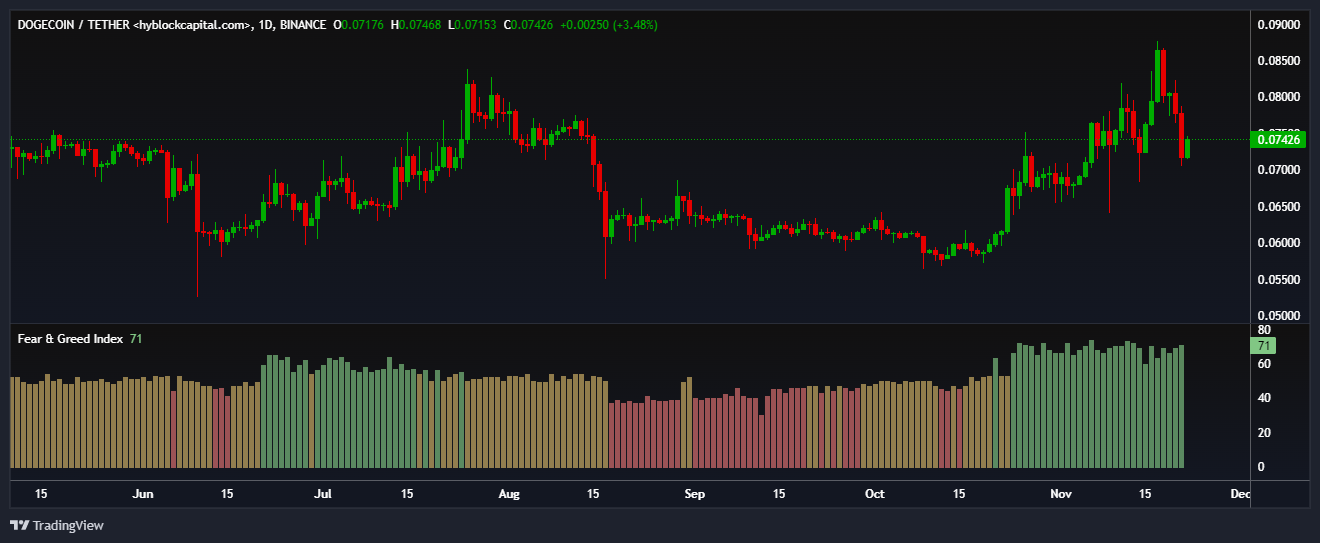
Task: Select the Aug label on time axis
Action: click(509, 494)
